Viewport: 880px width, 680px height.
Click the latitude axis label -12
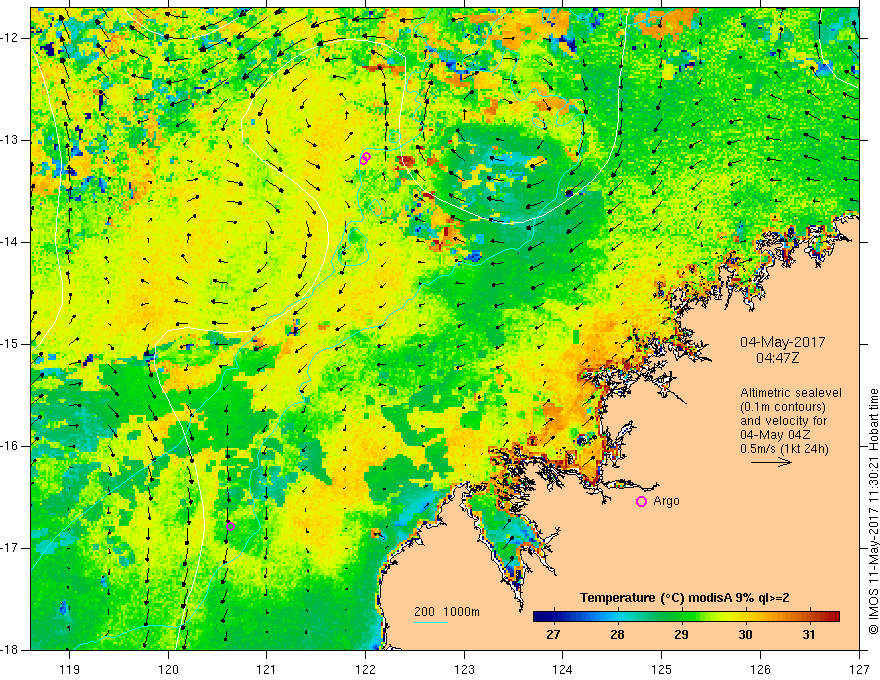pyautogui.click(x=11, y=38)
